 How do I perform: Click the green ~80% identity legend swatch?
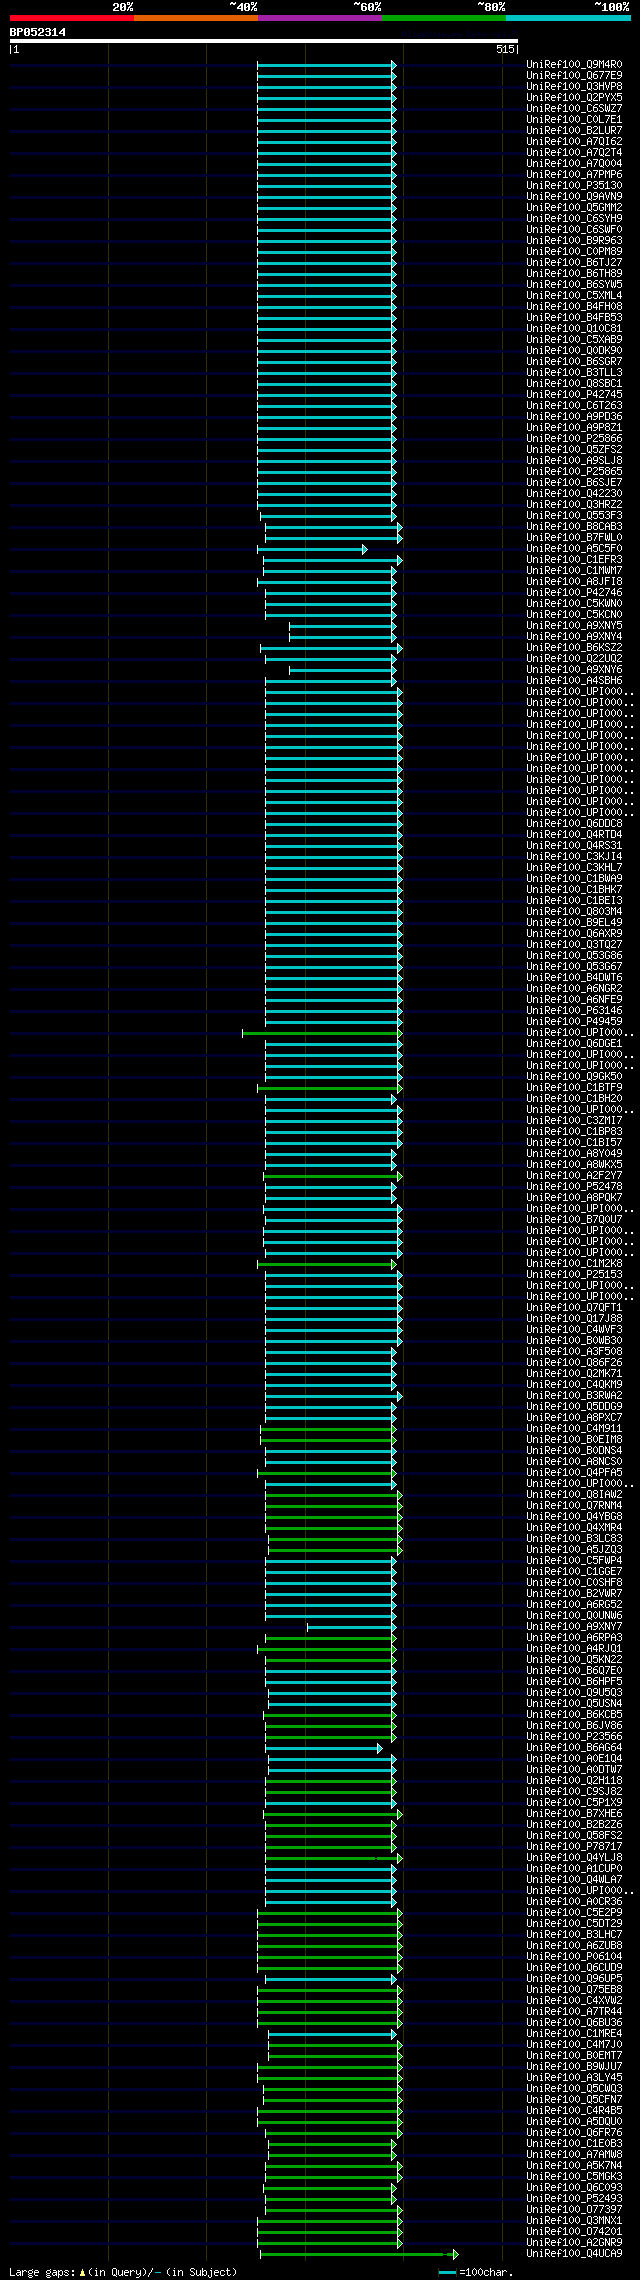pyautogui.click(x=443, y=18)
